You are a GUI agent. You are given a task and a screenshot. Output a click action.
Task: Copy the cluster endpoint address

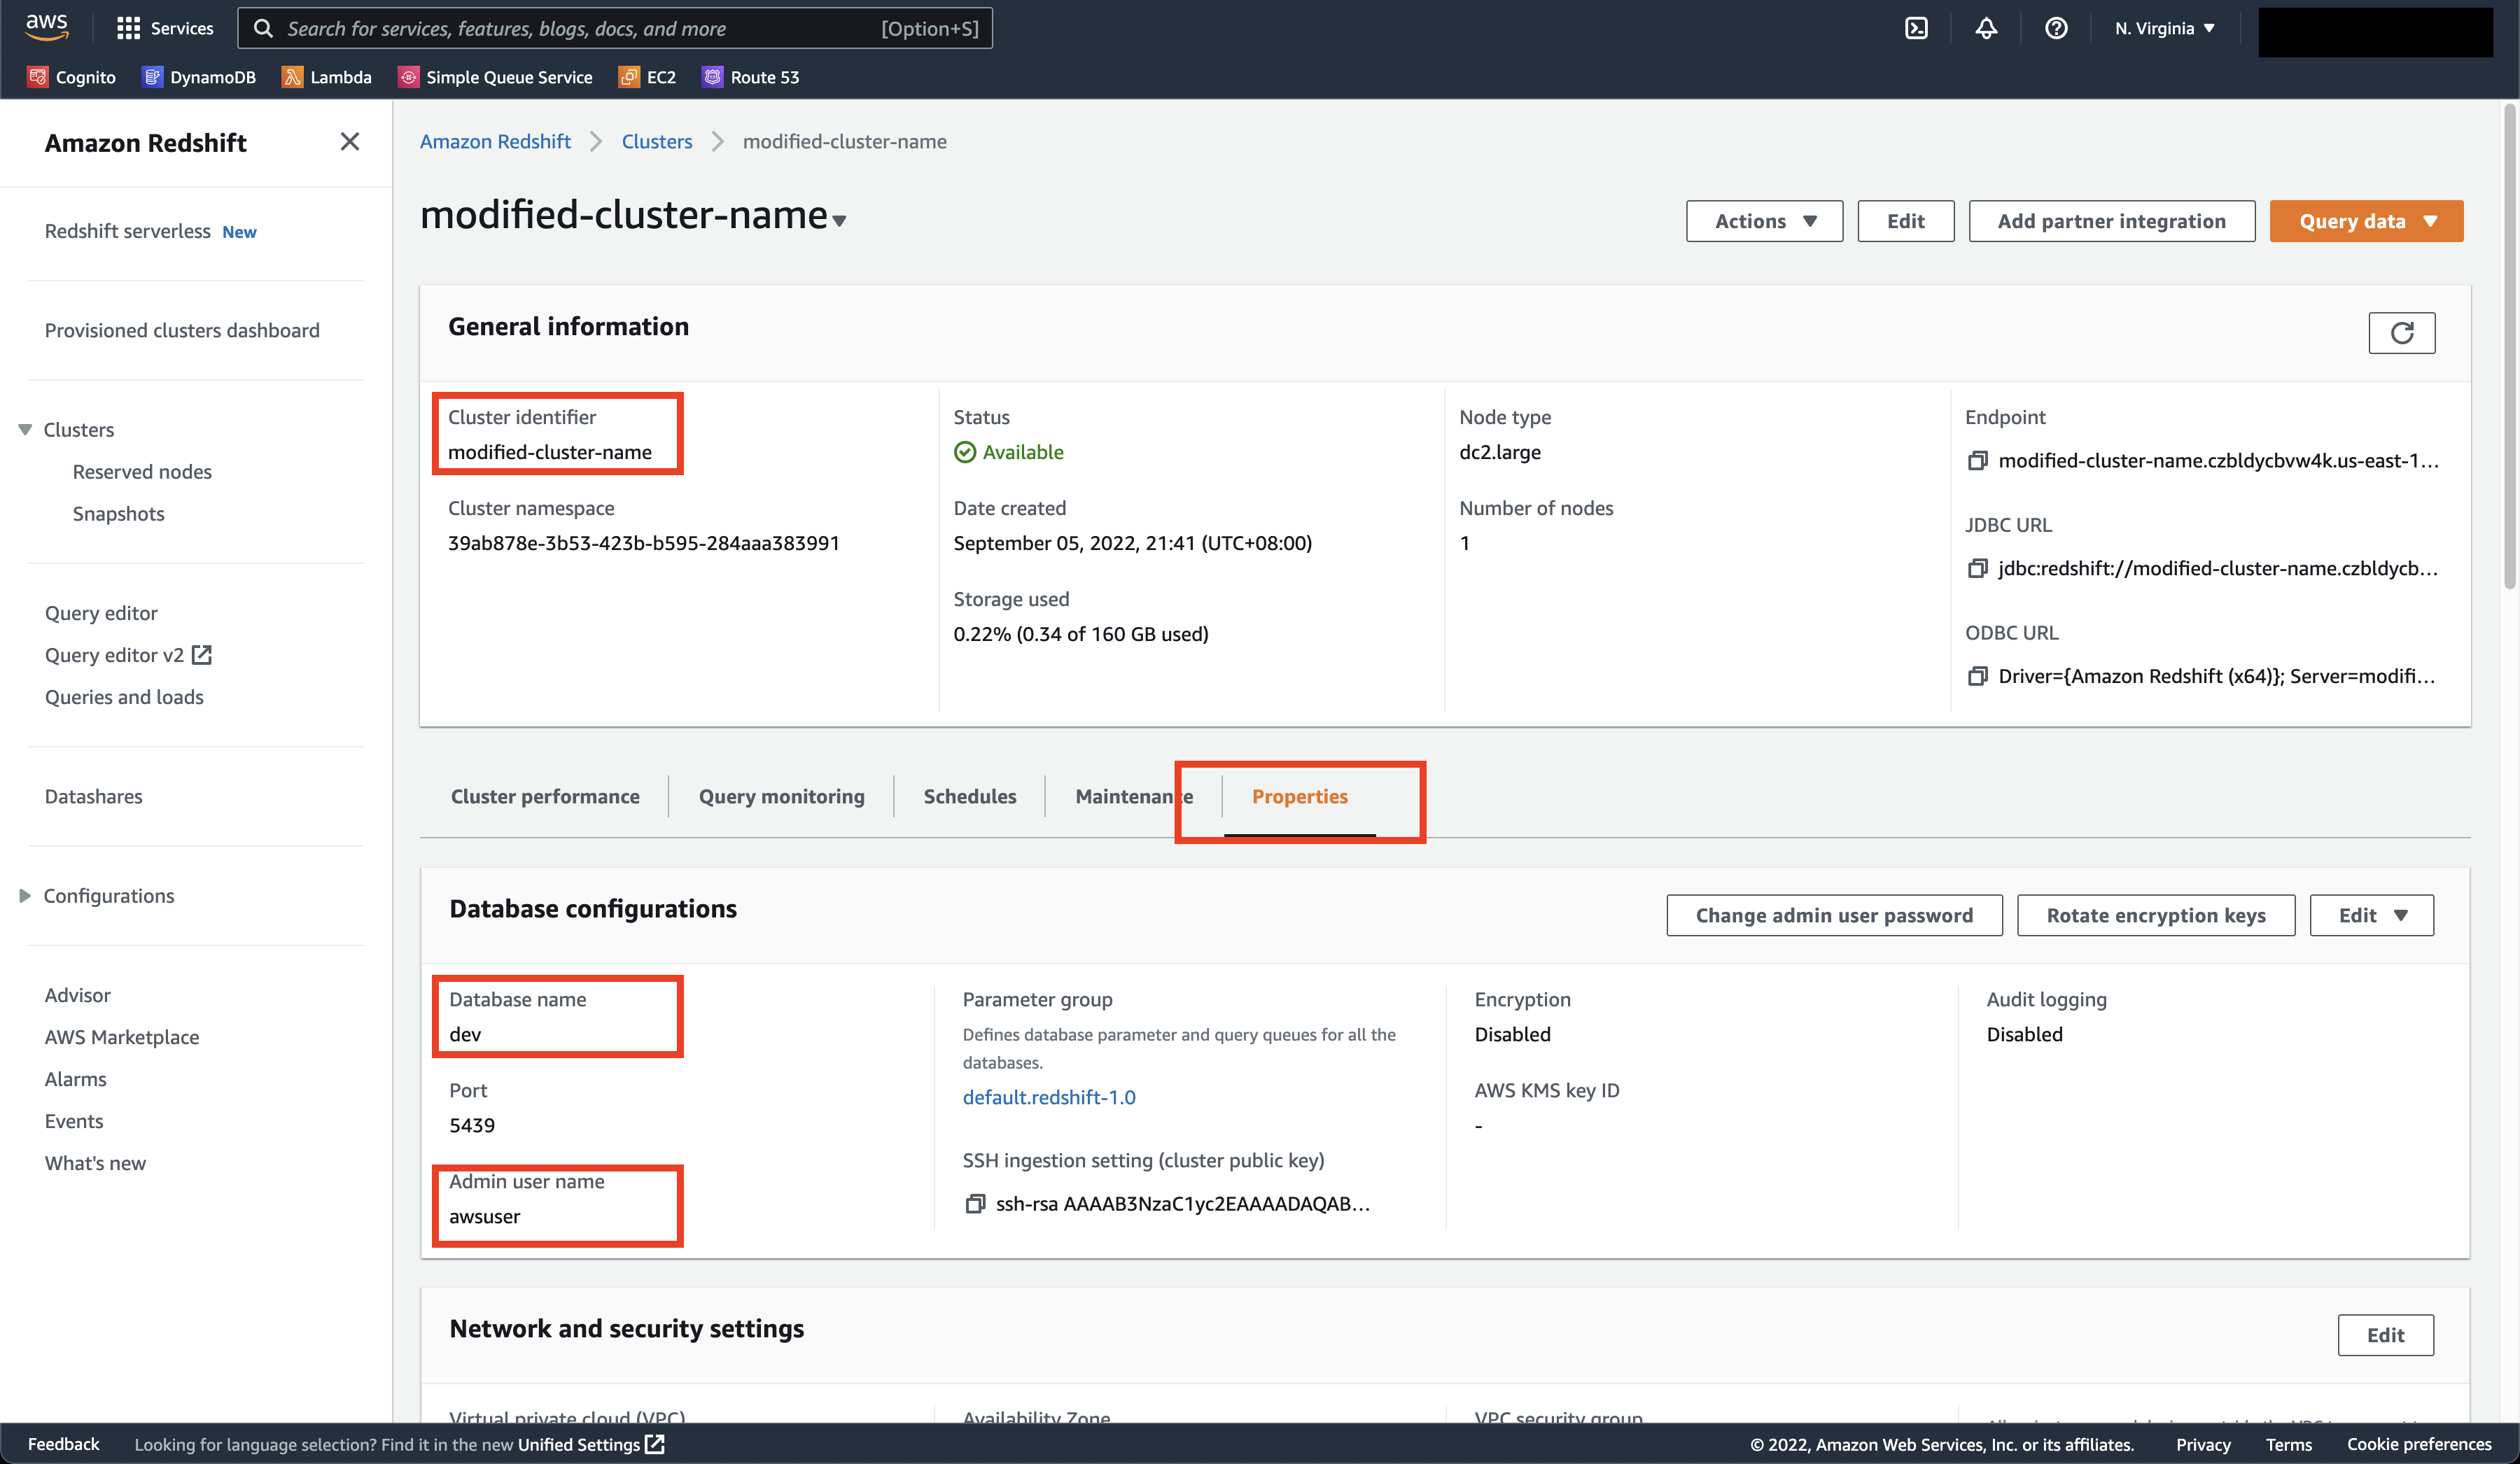pyautogui.click(x=1977, y=461)
